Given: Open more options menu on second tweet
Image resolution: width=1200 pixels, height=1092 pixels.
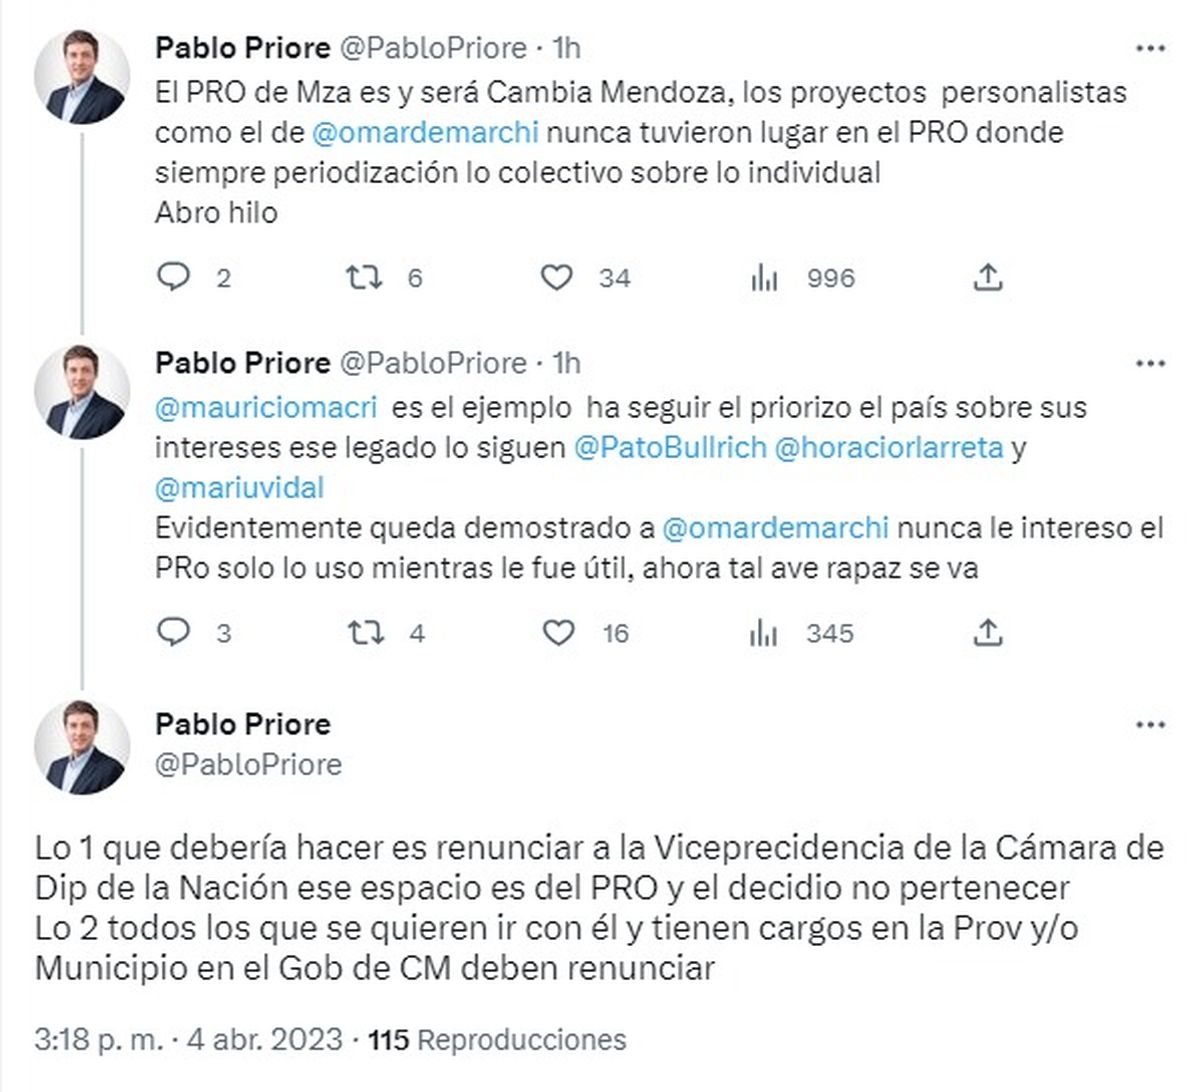Looking at the screenshot, I should [1151, 363].
